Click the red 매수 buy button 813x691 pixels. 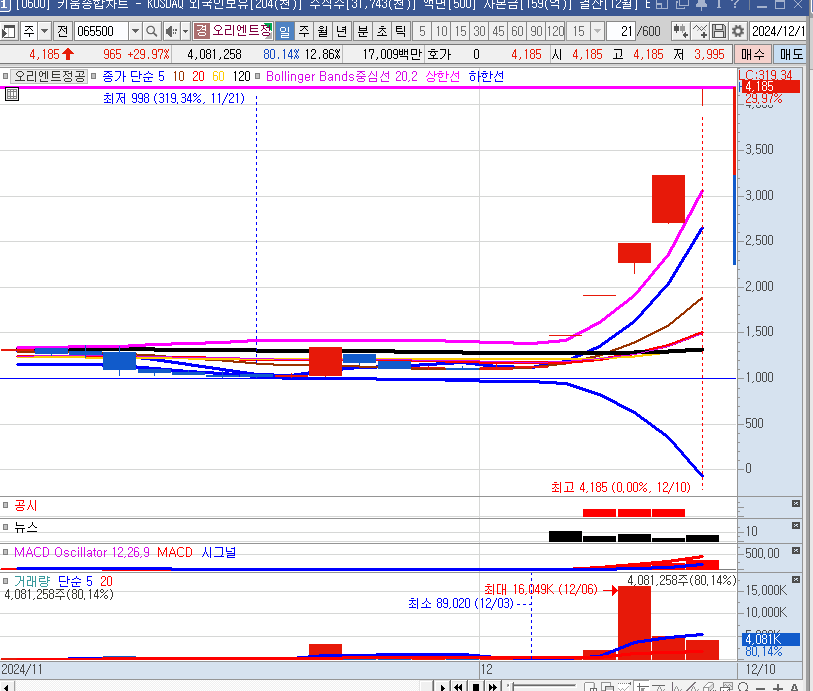753,54
